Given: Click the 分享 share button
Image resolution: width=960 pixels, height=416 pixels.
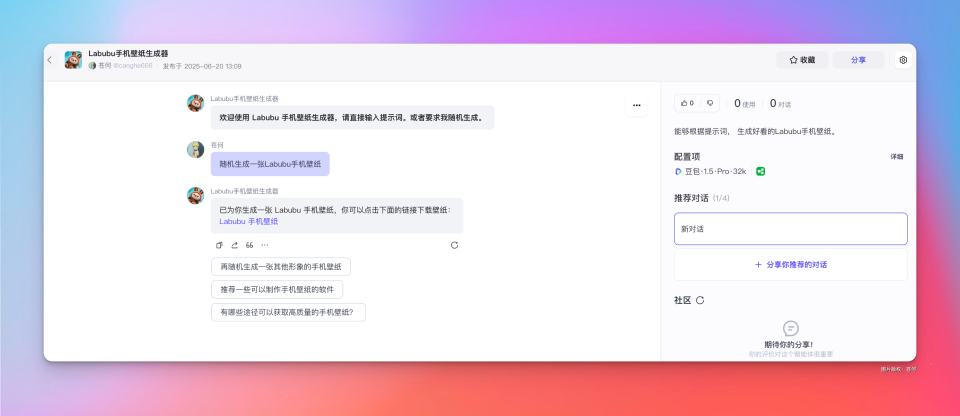Looking at the screenshot, I should [x=858, y=60].
